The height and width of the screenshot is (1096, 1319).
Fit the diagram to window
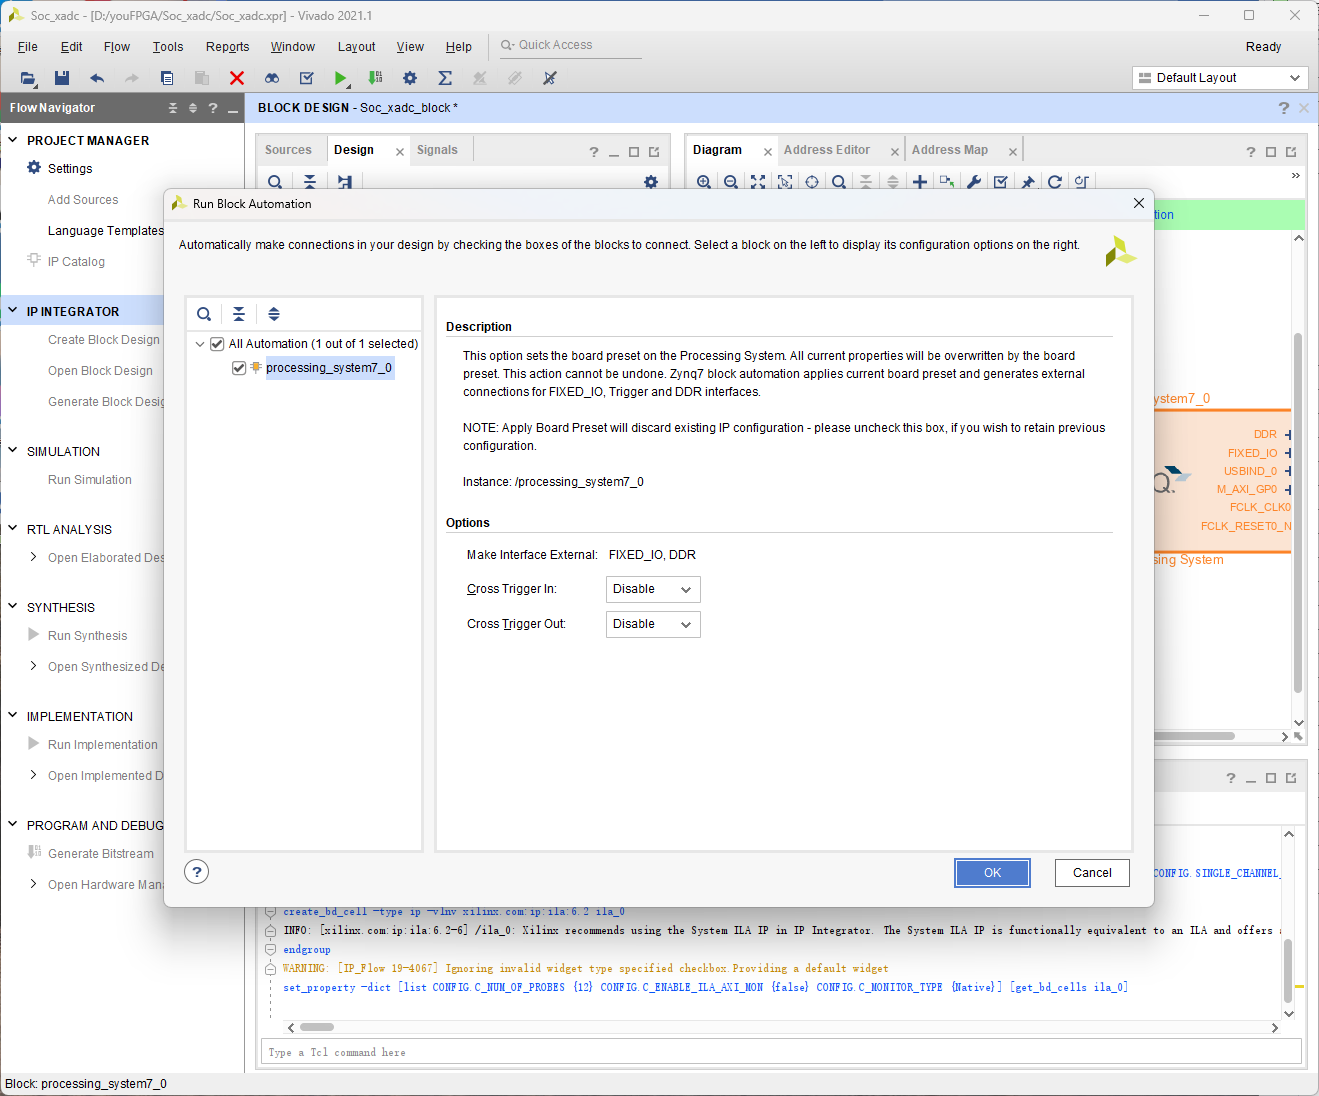click(758, 182)
